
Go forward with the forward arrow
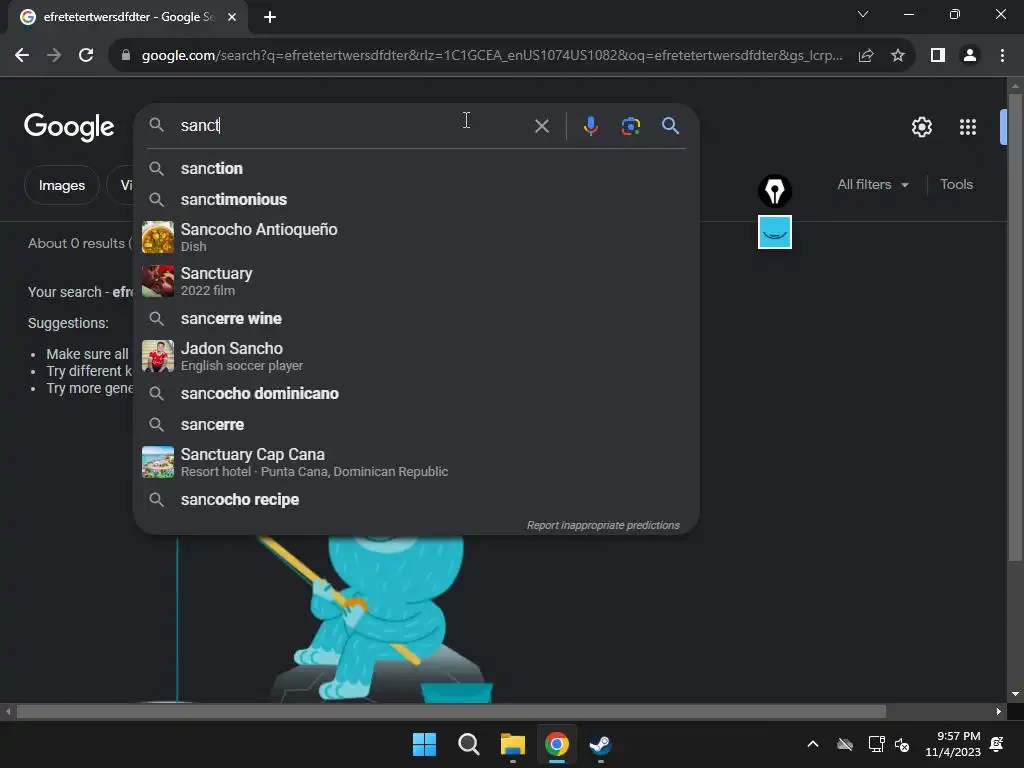[x=54, y=56]
